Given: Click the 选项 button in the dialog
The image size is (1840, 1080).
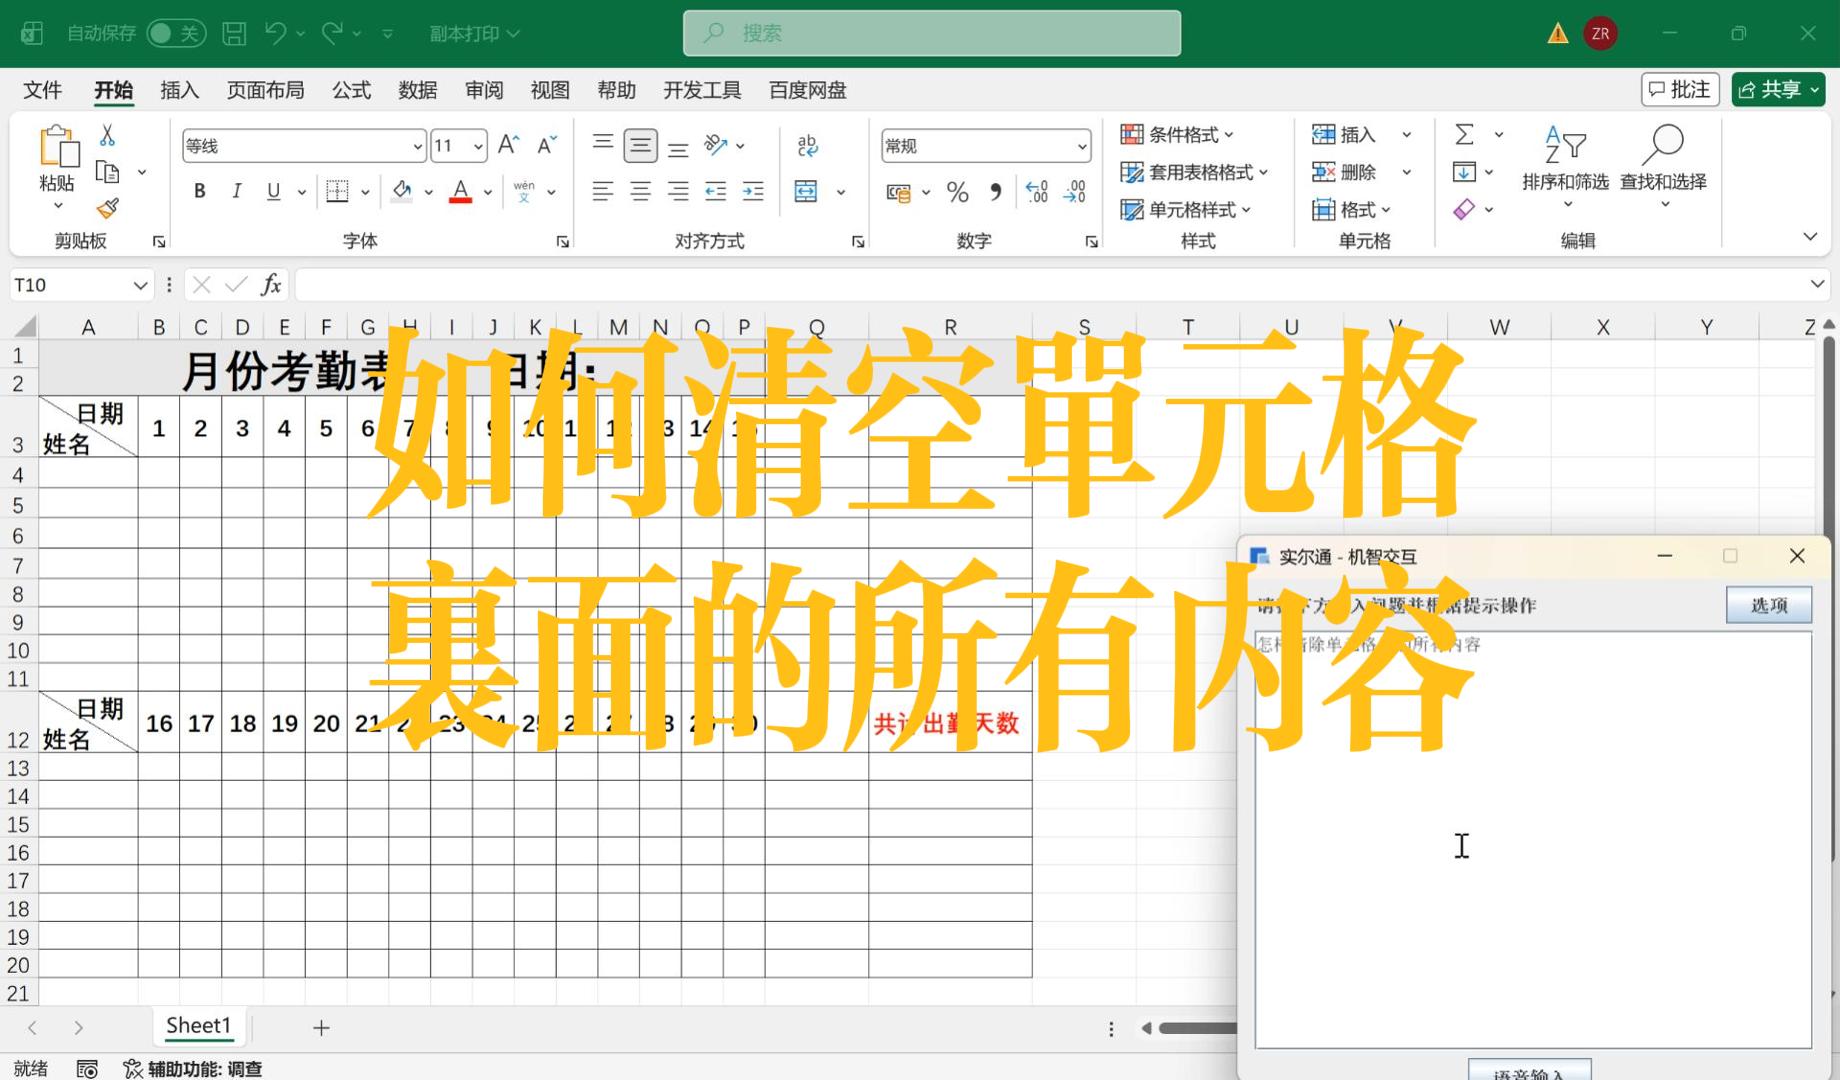Looking at the screenshot, I should pyautogui.click(x=1768, y=605).
